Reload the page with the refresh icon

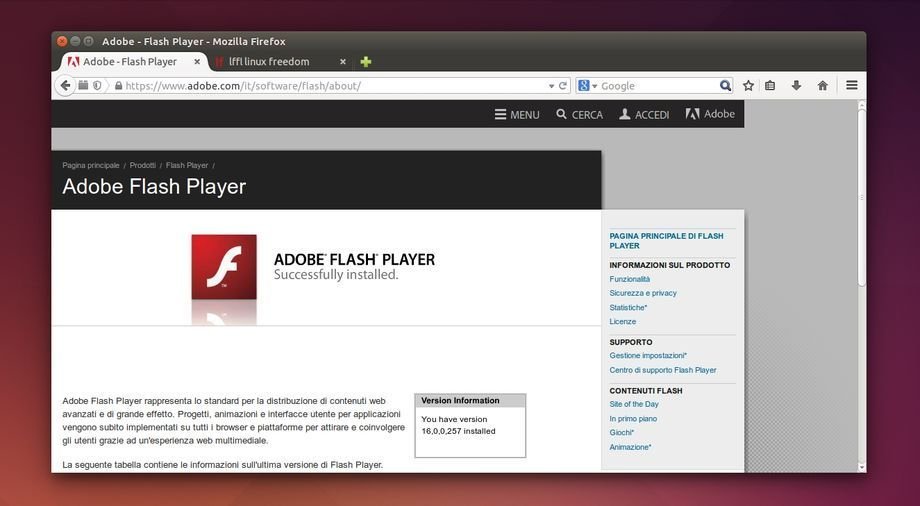(563, 86)
